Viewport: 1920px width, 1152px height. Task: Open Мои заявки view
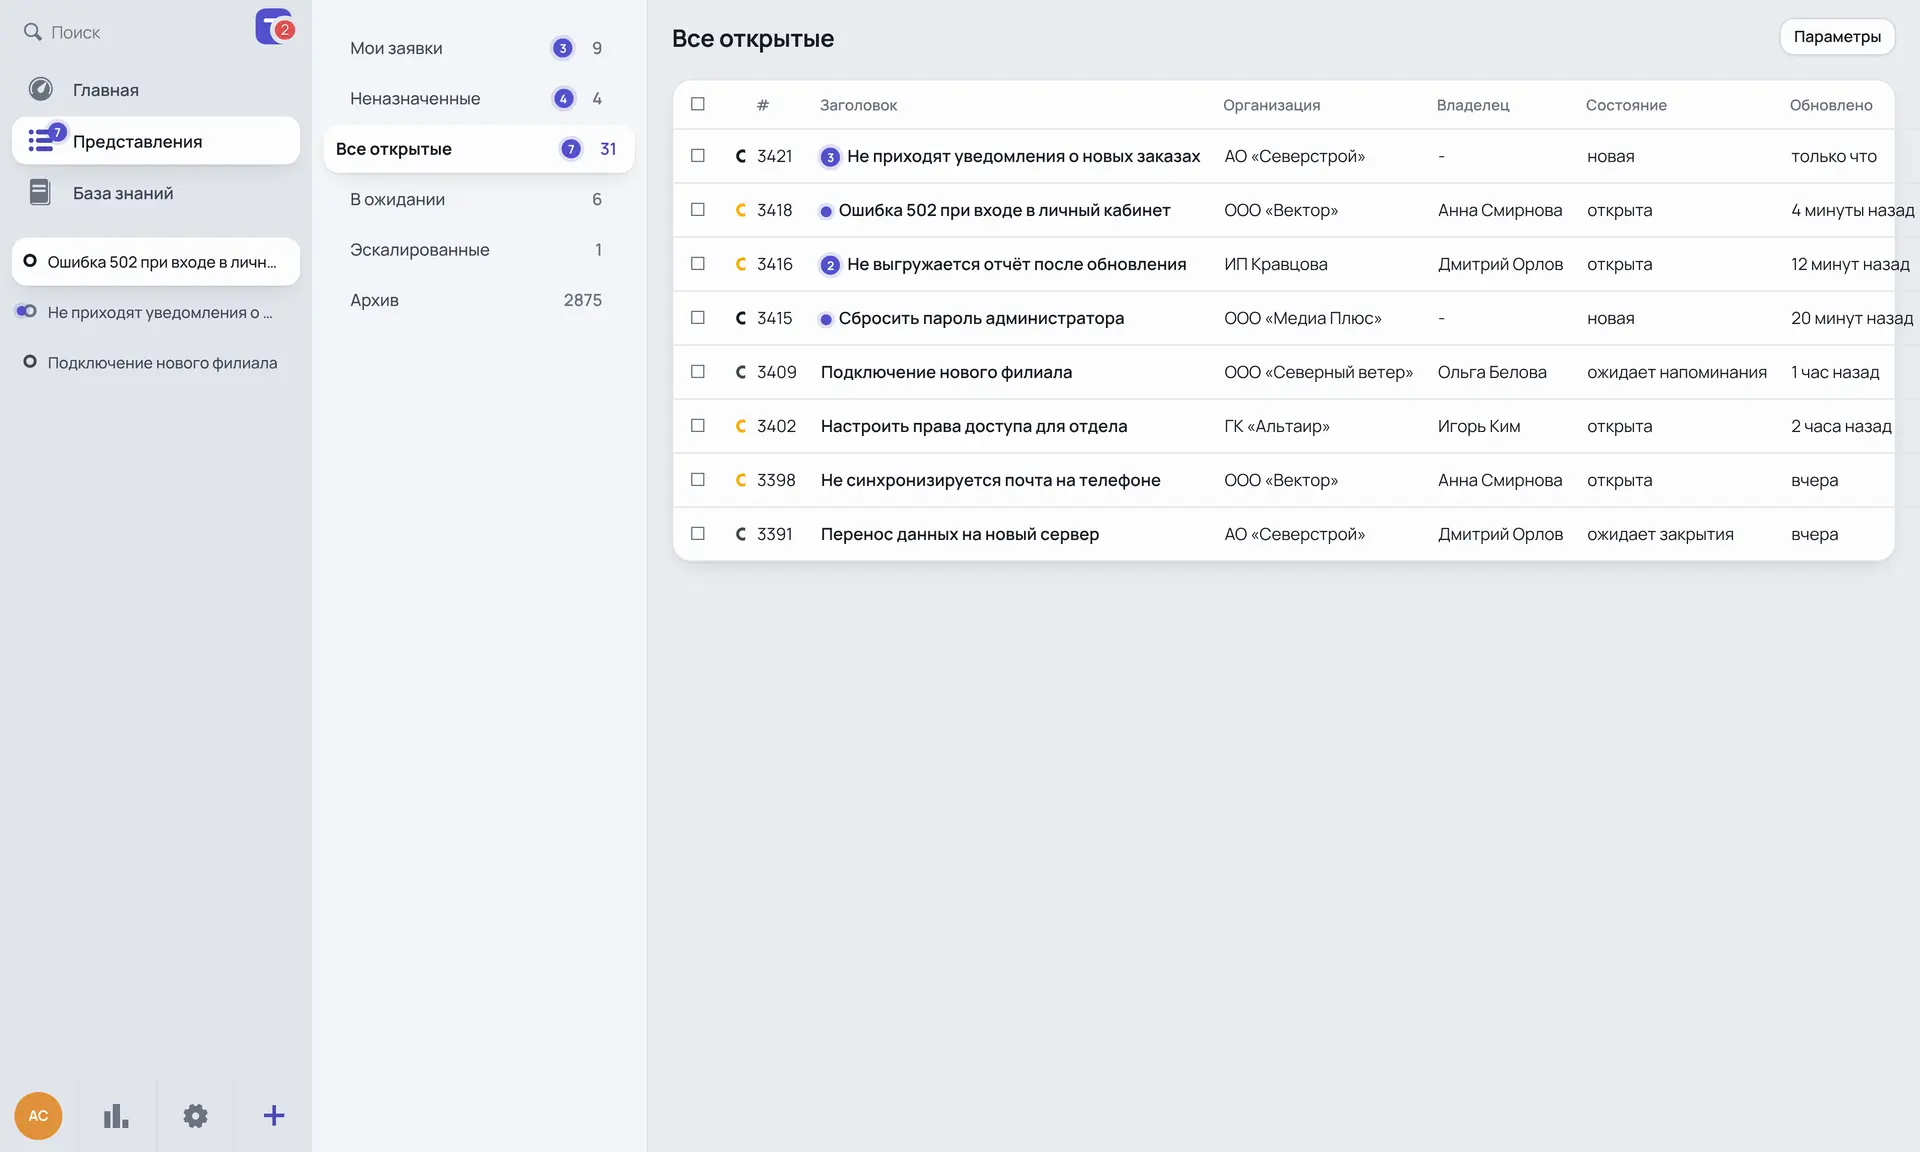point(479,48)
